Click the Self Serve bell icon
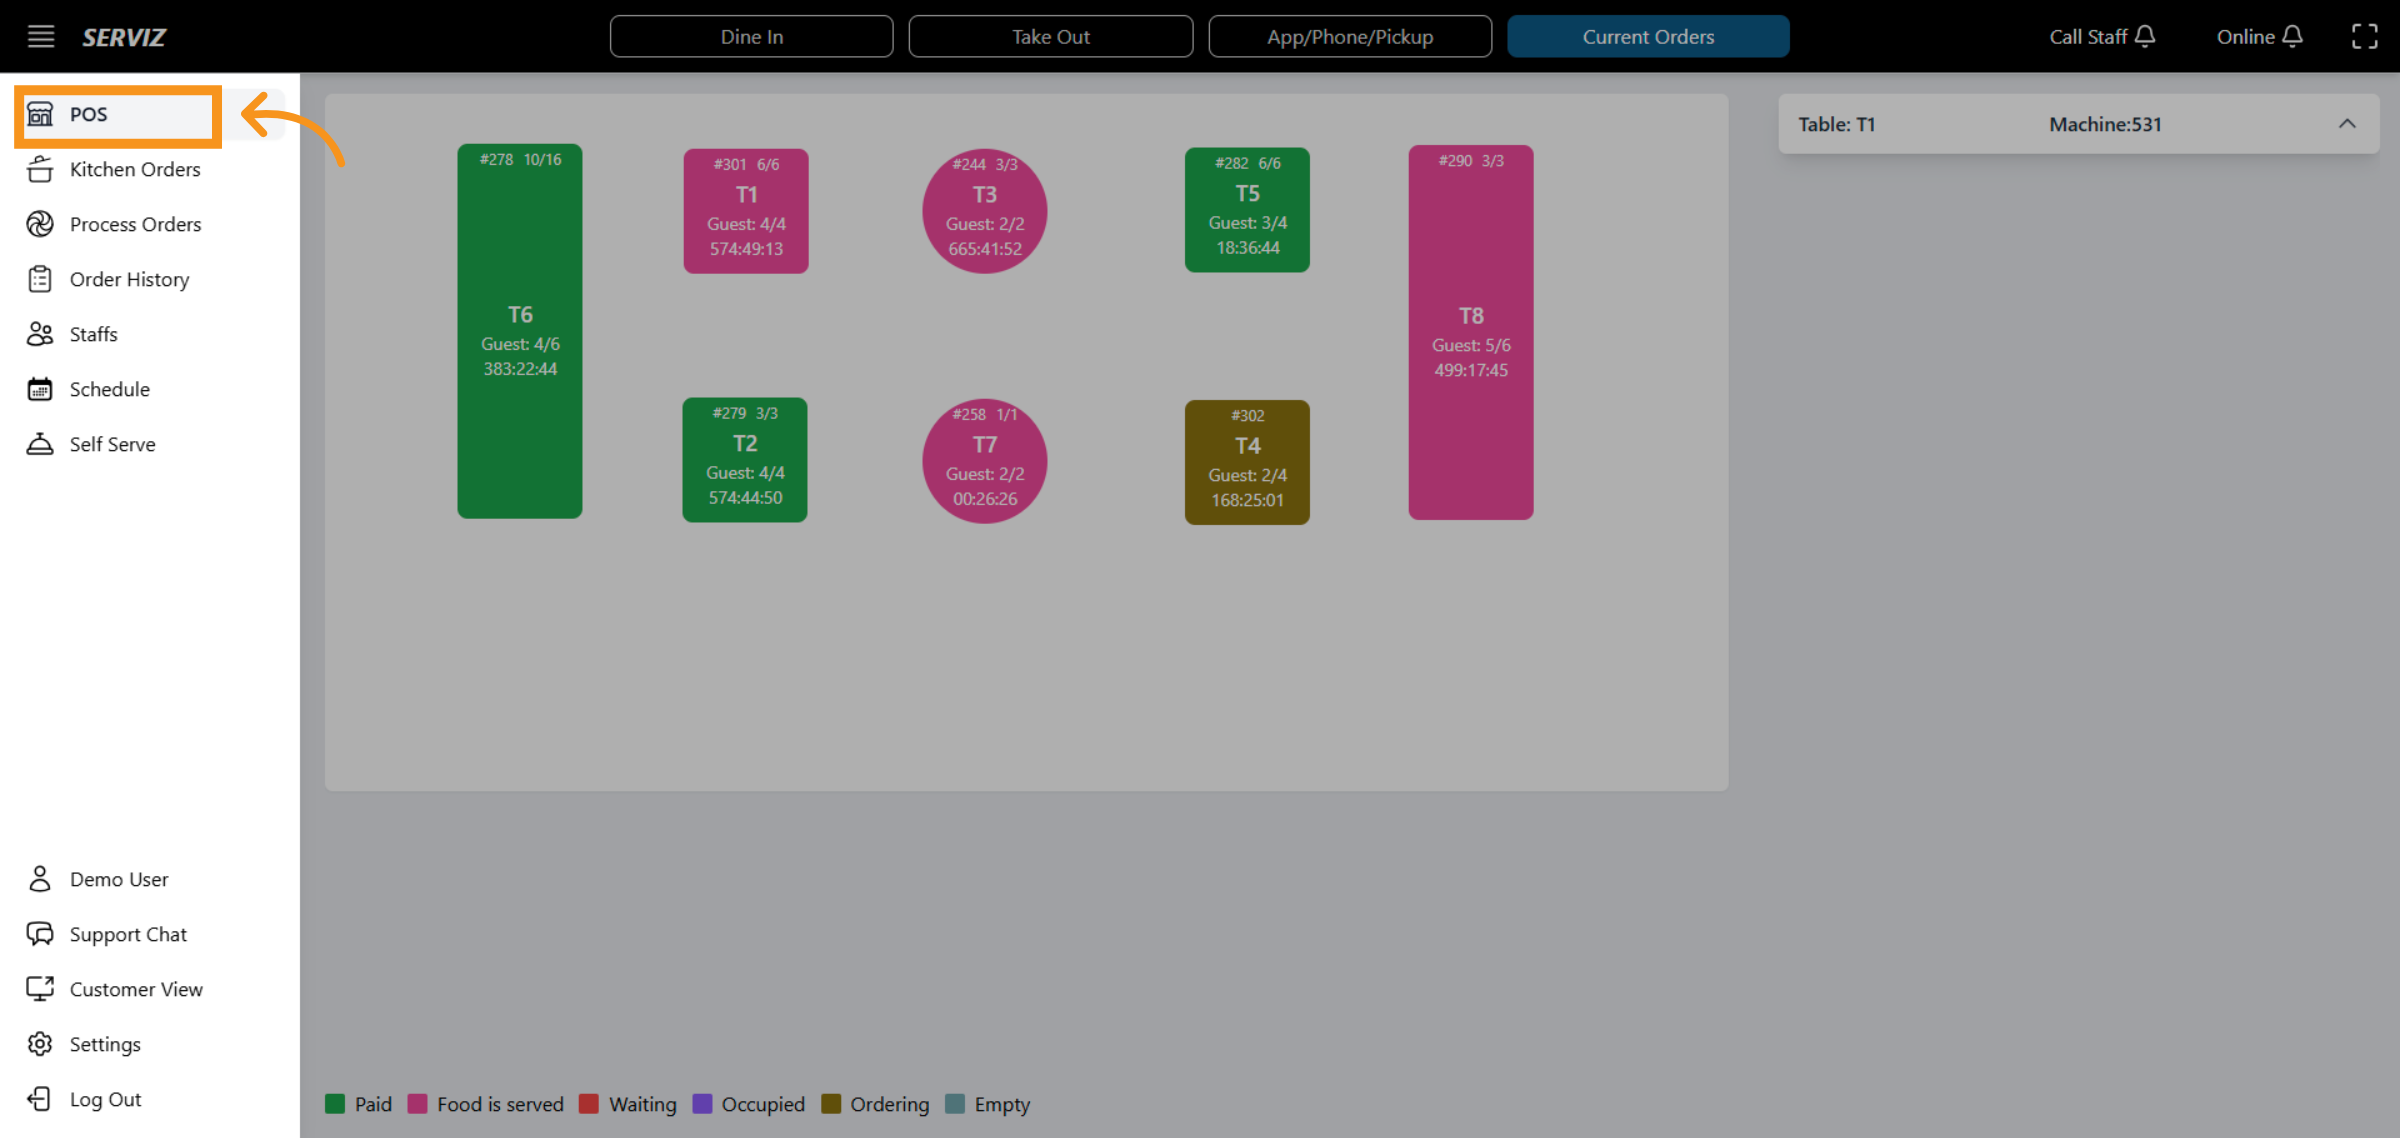Screen dimensions: 2400x1138 tap(40, 444)
